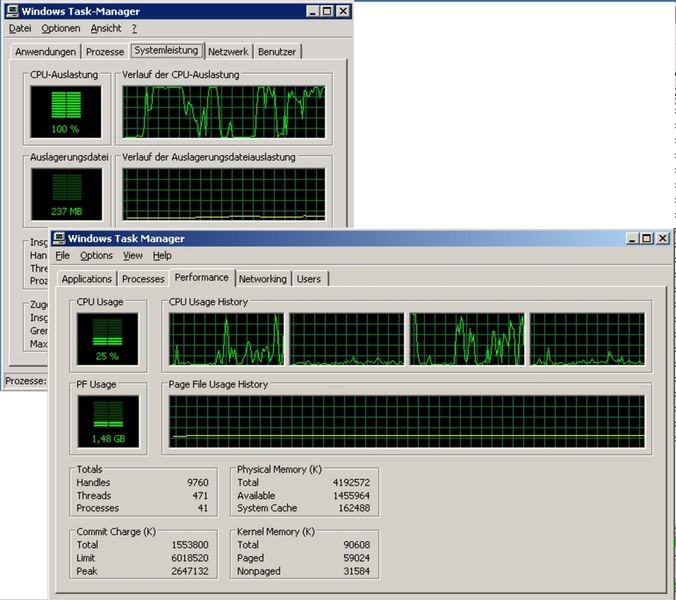Click the CPU Usage 25 % meter
This screenshot has width=676, height=600.
pyautogui.click(x=107, y=339)
